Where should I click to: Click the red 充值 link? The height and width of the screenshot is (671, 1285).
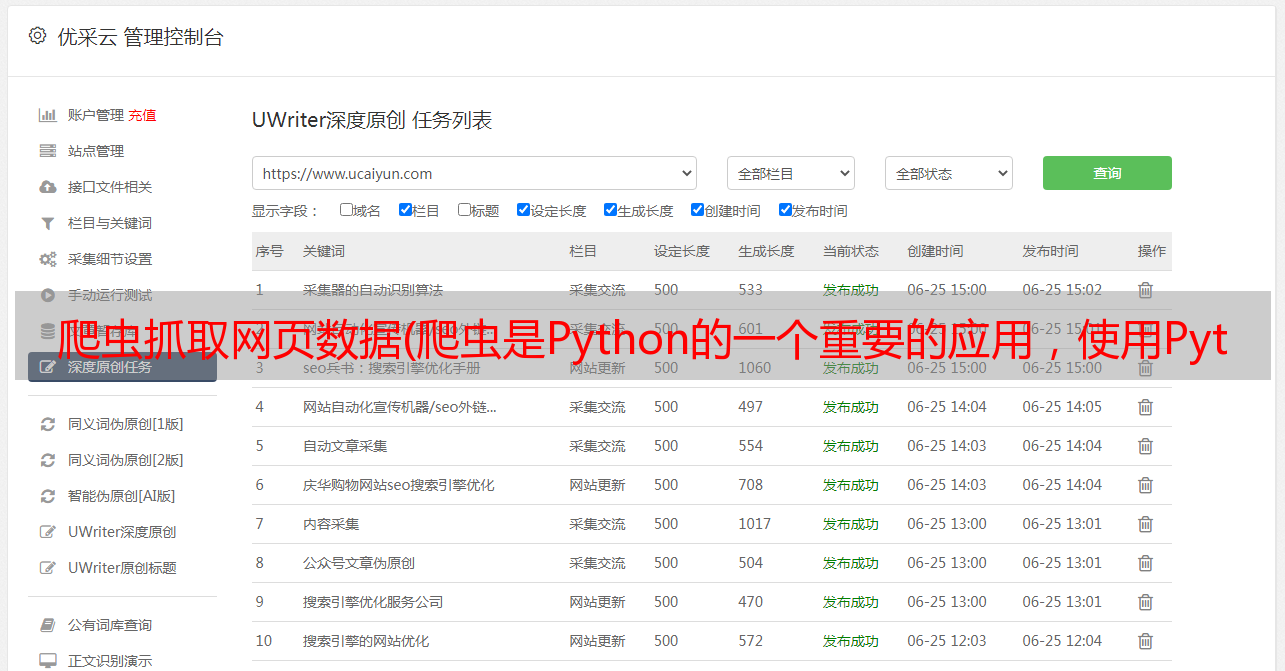click(x=142, y=115)
